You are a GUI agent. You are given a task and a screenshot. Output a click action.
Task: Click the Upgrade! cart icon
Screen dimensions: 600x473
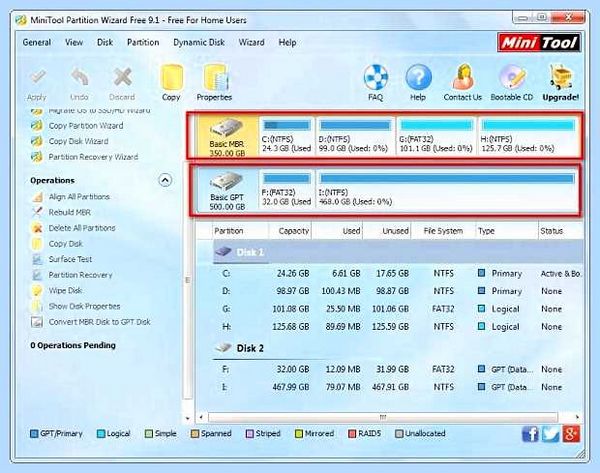tap(561, 78)
